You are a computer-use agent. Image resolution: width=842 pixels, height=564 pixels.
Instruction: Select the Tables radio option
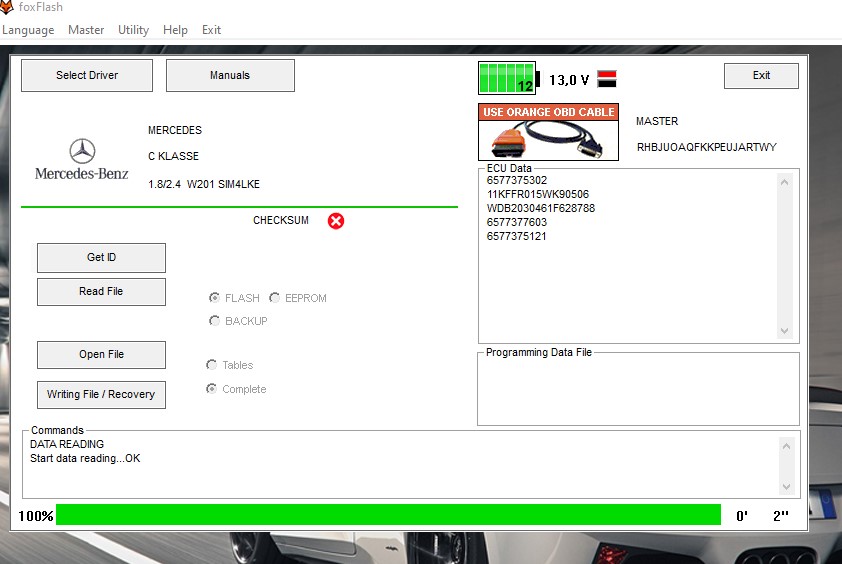(212, 365)
